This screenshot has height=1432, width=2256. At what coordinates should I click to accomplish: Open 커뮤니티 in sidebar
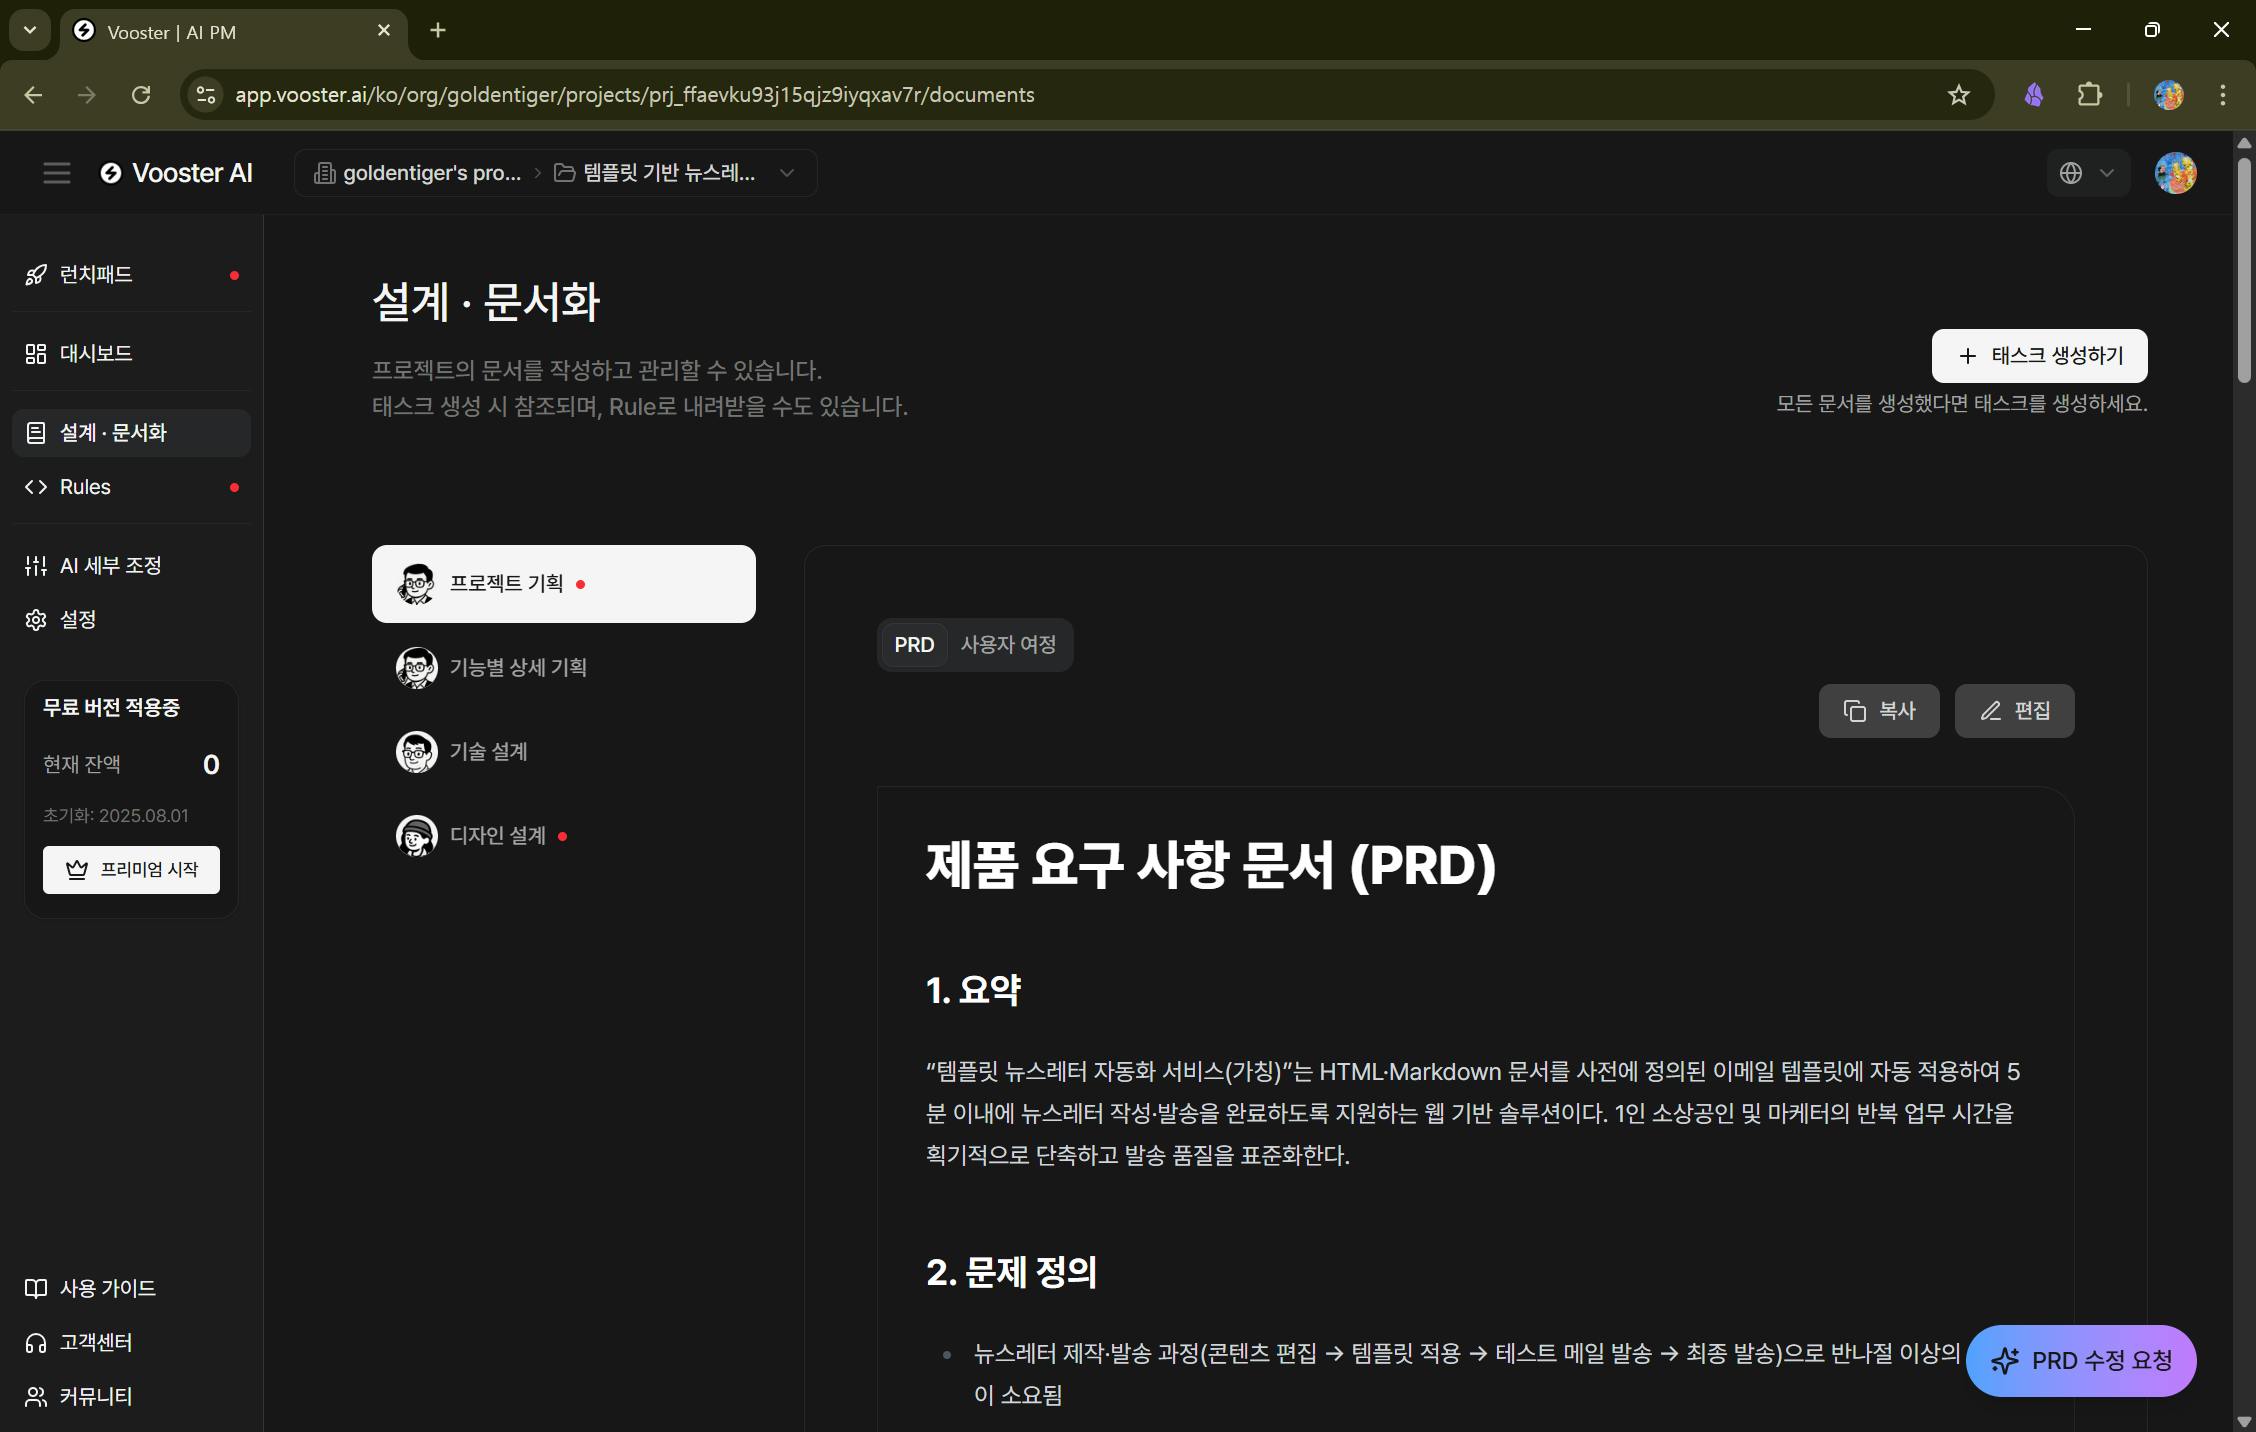pyautogui.click(x=96, y=1396)
